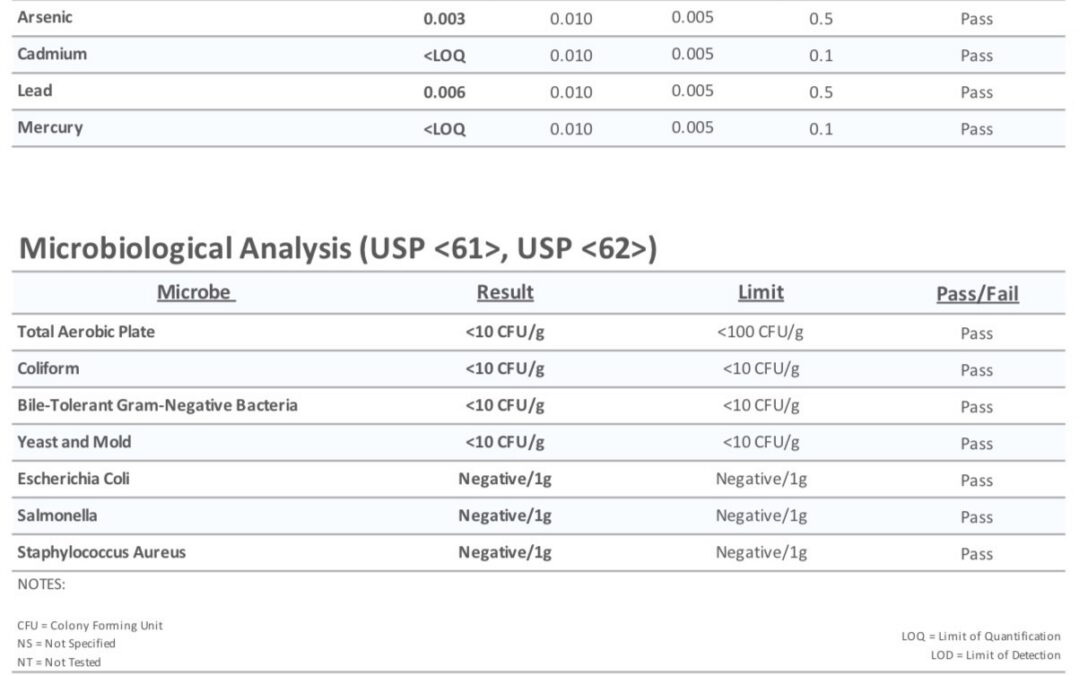1080x675 pixels.
Task: Click Arsenic result value 0.003
Action: [x=444, y=19]
